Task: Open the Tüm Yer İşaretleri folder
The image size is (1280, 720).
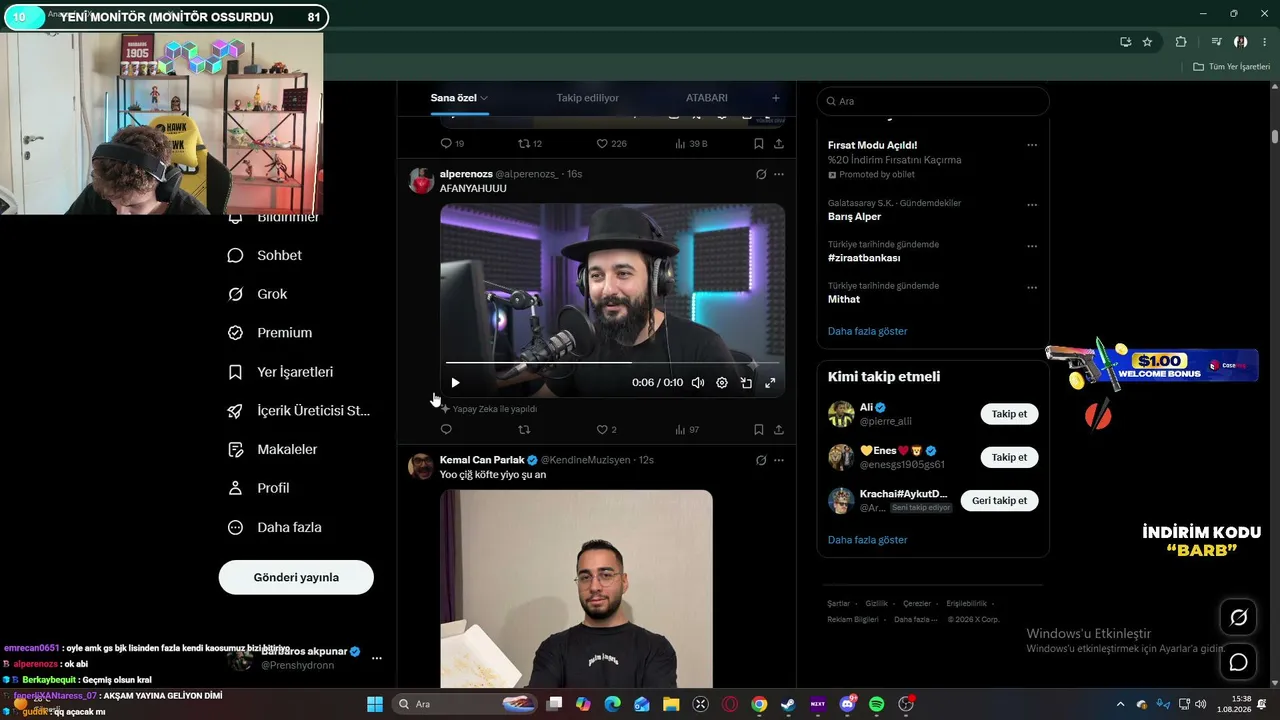Action: 1232,67
